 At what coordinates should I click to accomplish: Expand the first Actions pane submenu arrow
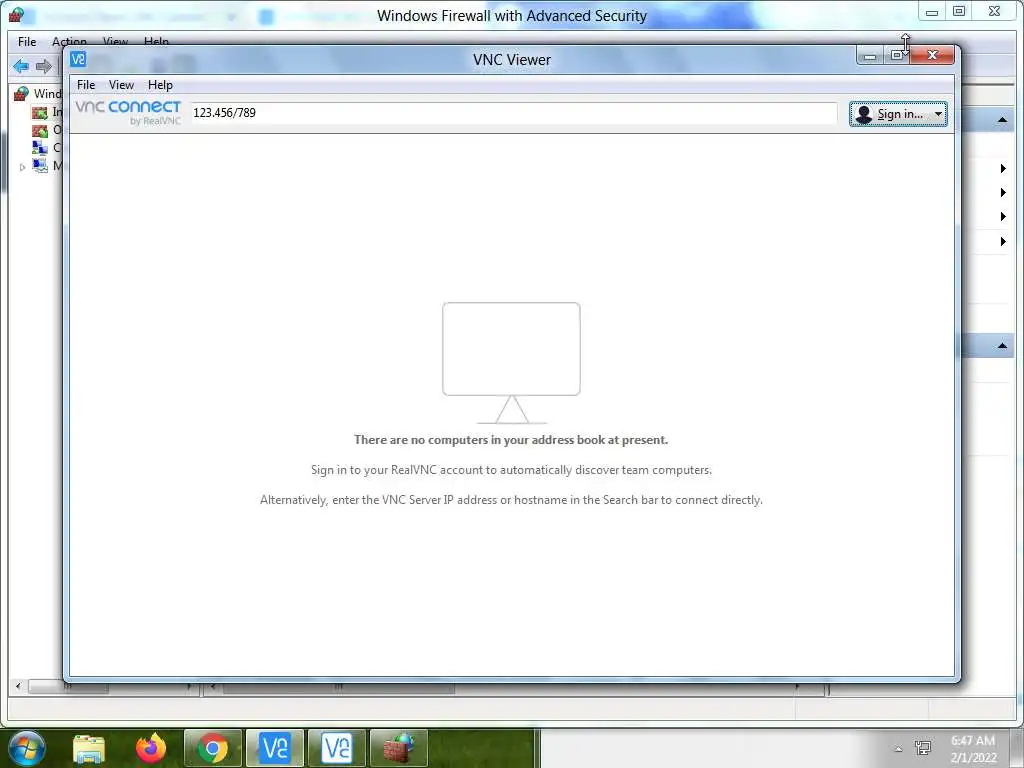coord(1003,168)
